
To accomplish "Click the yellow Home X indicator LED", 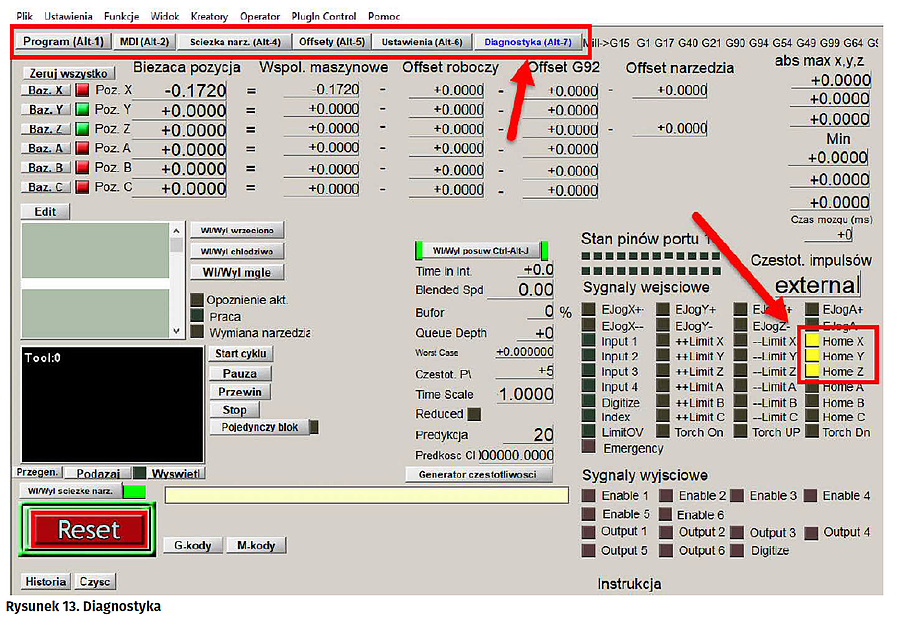I will [812, 341].
